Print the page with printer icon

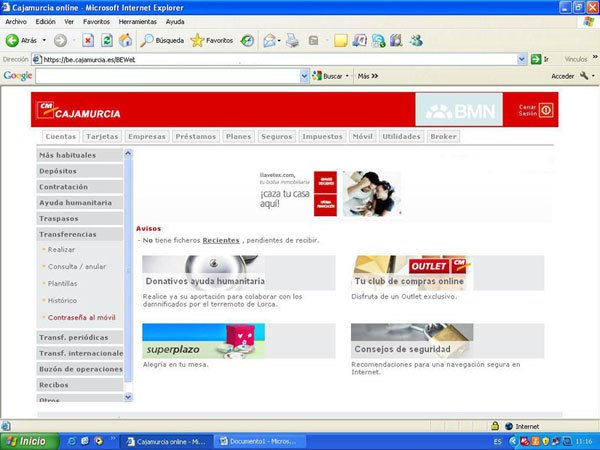tap(292, 40)
